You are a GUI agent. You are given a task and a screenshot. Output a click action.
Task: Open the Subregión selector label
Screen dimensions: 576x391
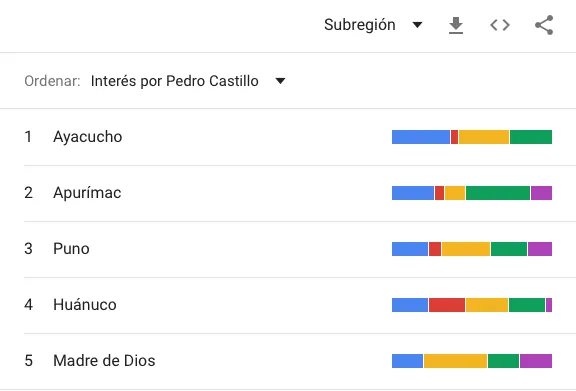360,25
